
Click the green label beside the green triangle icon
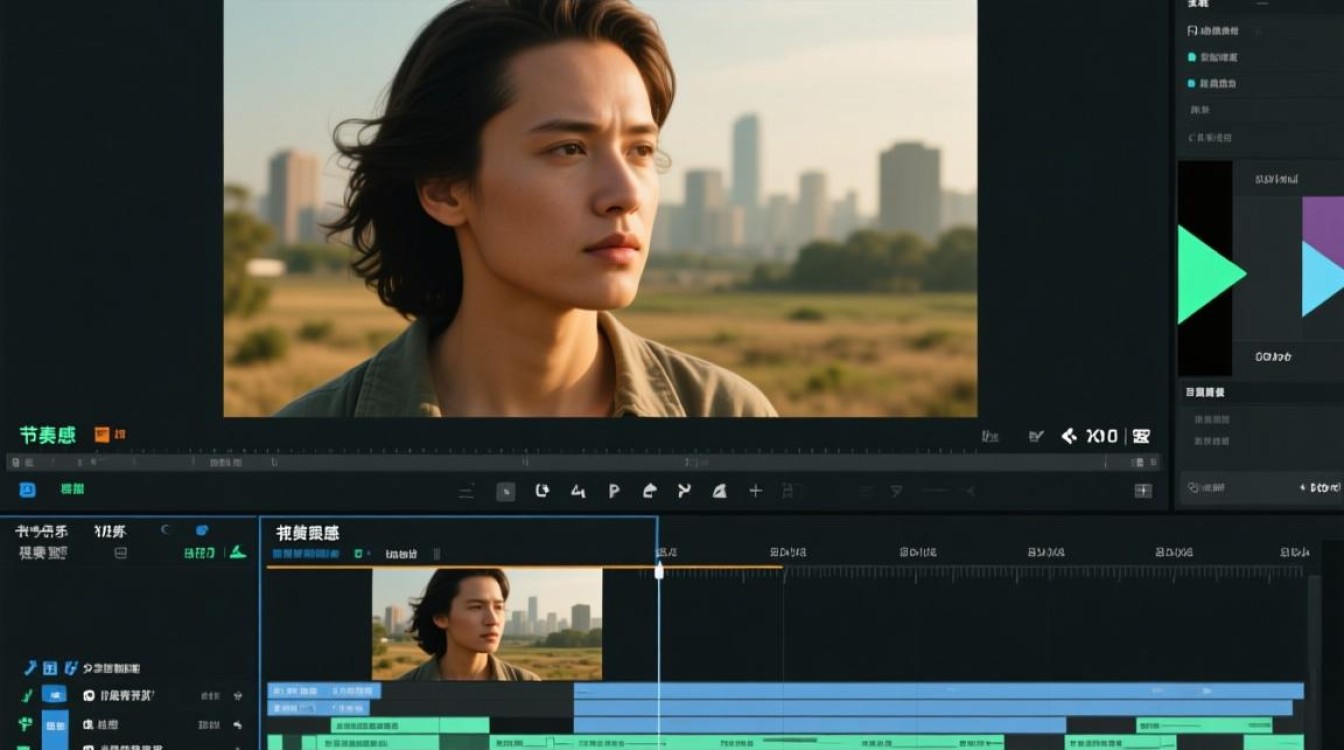(x=200, y=553)
